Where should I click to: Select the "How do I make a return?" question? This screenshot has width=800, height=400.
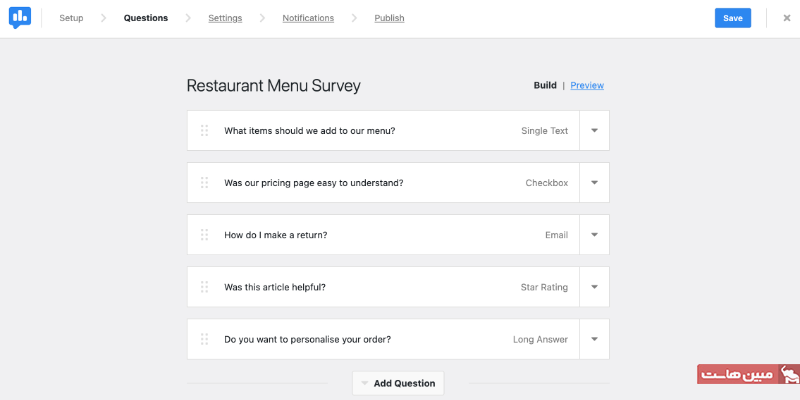tap(276, 235)
